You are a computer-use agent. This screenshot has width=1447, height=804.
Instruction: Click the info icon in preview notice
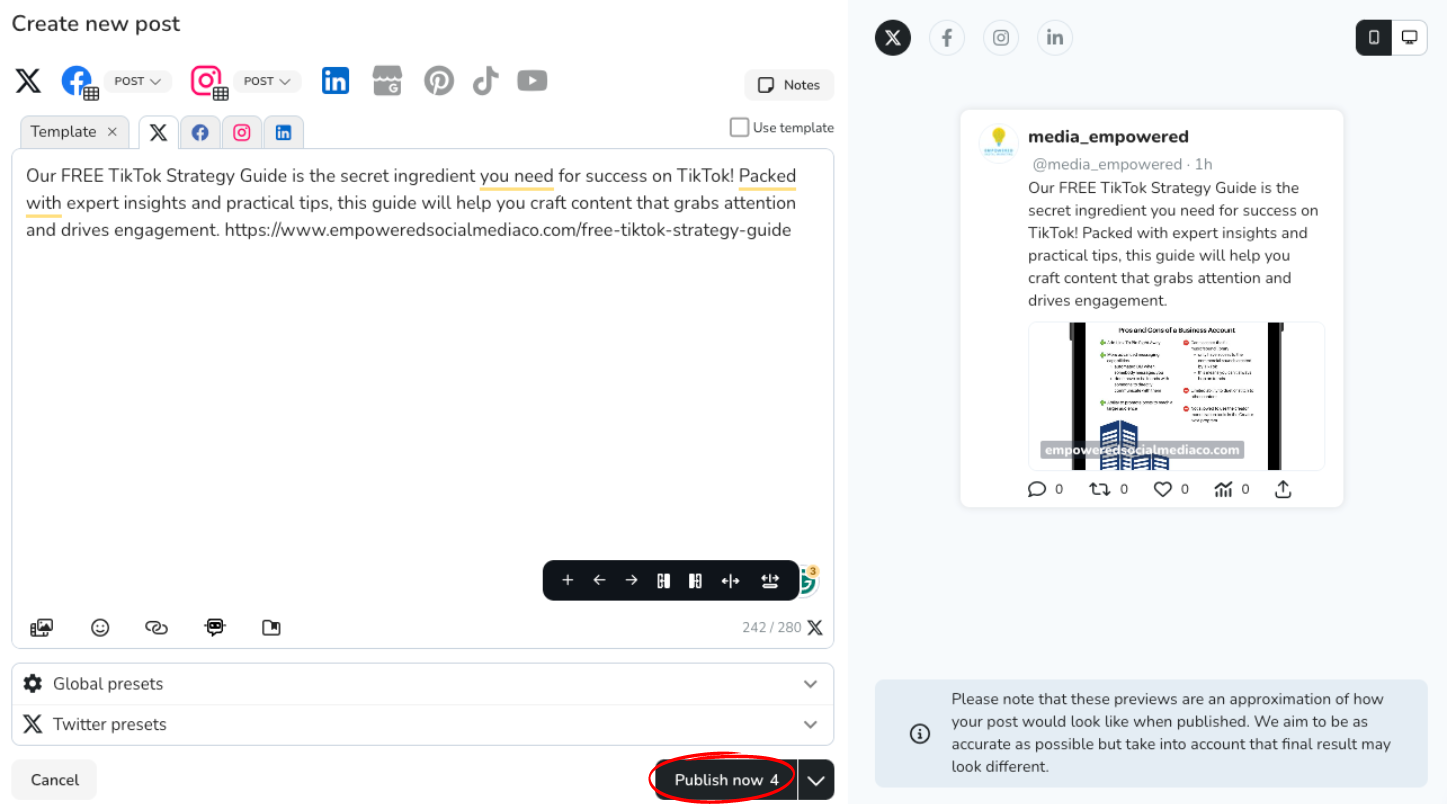pyautogui.click(x=920, y=734)
